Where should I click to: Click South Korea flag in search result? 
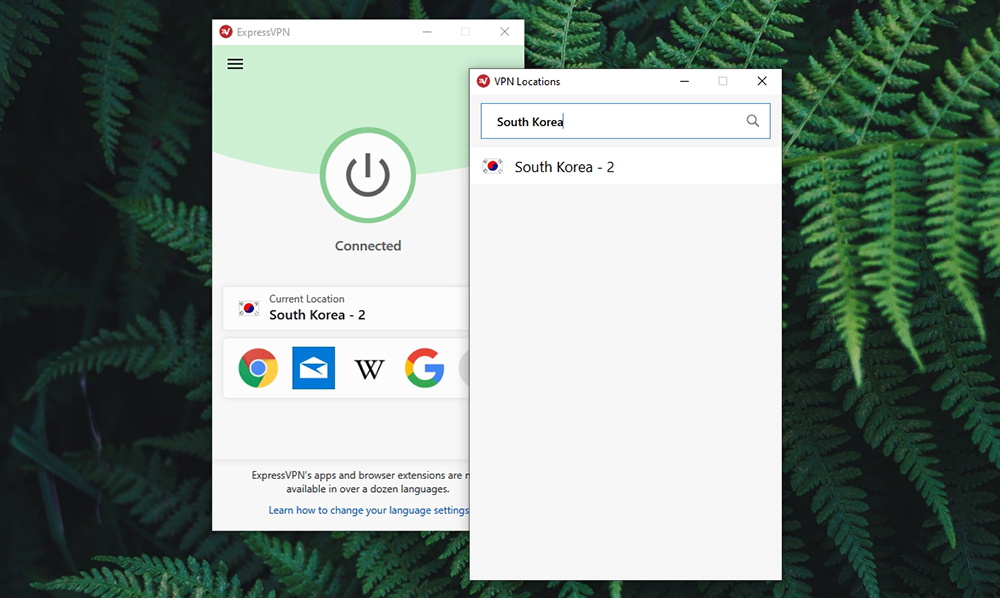tap(492, 166)
